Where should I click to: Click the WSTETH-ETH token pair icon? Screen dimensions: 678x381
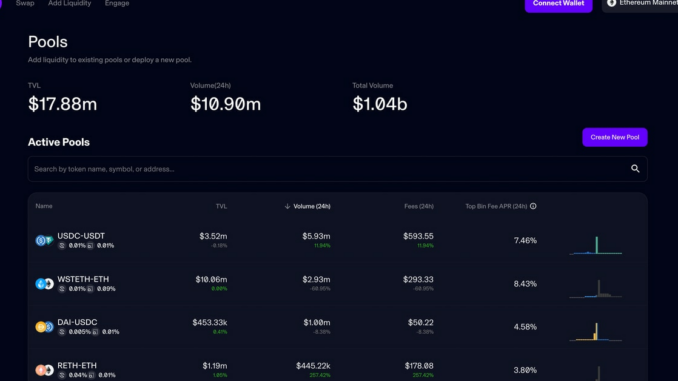pos(44,284)
